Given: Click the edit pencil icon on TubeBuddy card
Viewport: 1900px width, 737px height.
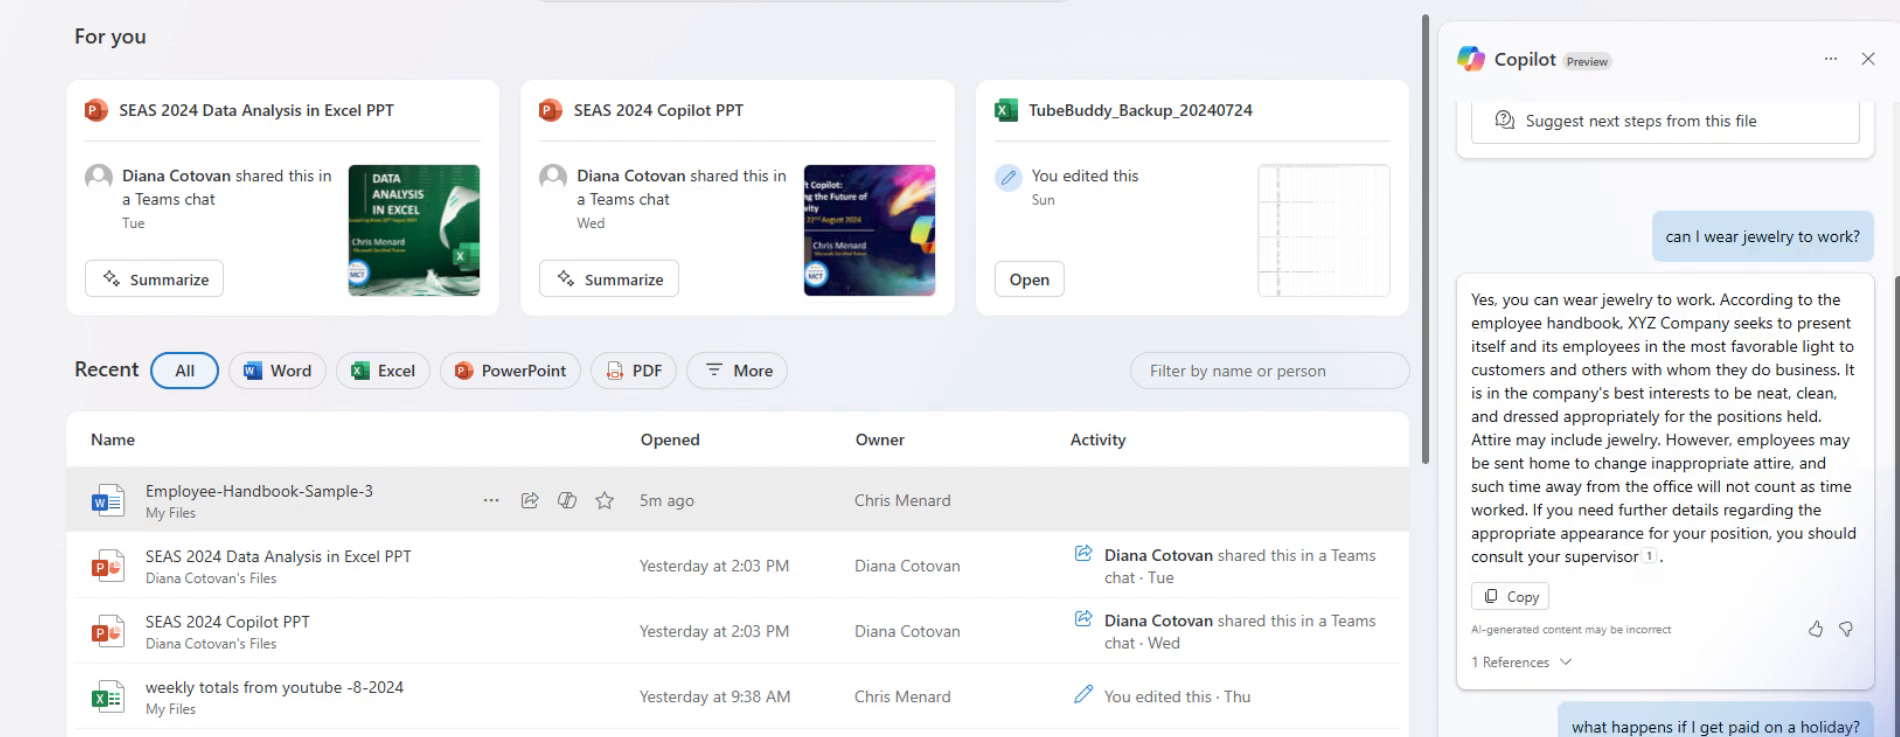Looking at the screenshot, I should (x=1008, y=177).
